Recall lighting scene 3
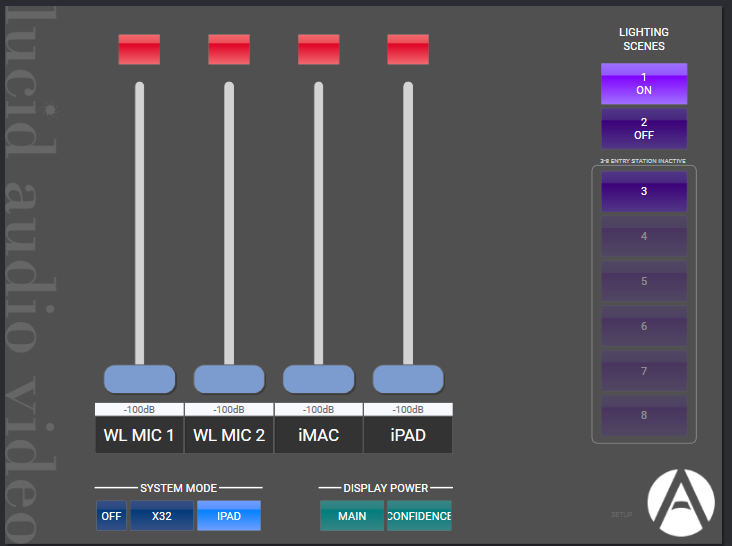 (x=644, y=191)
